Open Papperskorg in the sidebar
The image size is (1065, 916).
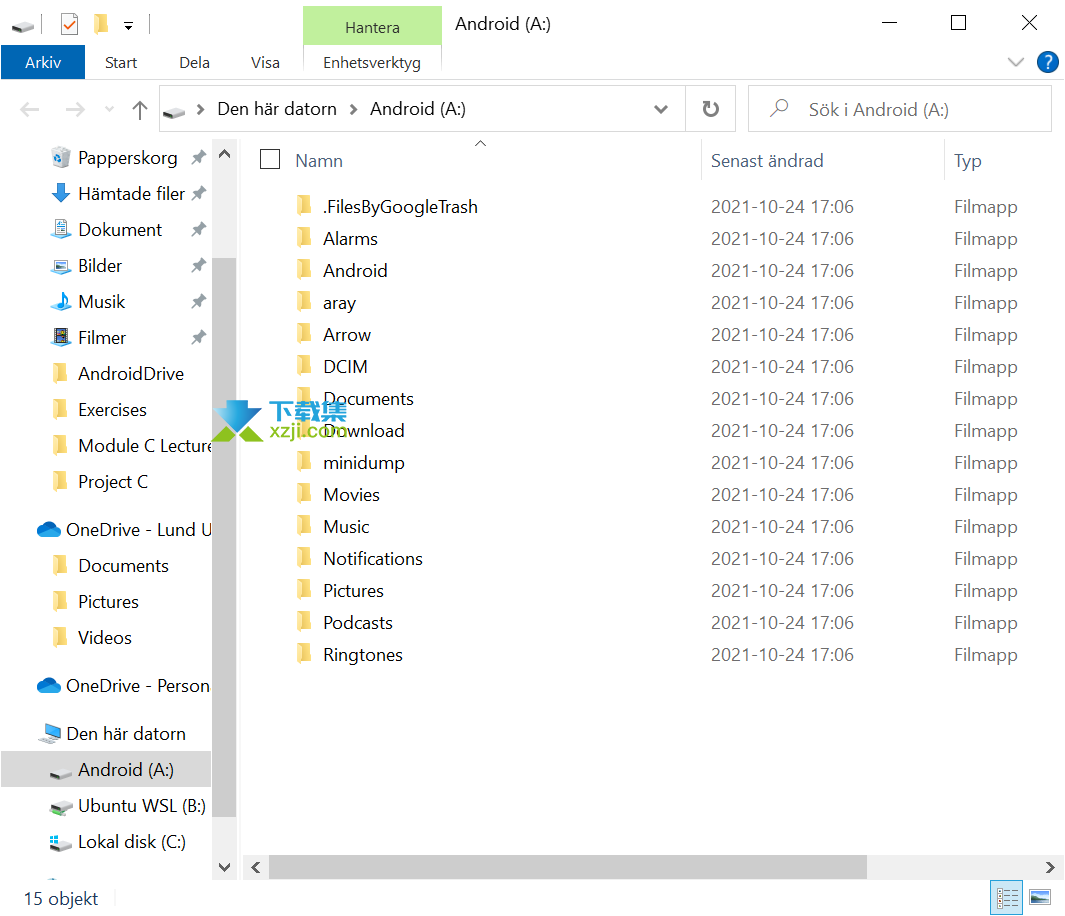pyautogui.click(x=127, y=158)
